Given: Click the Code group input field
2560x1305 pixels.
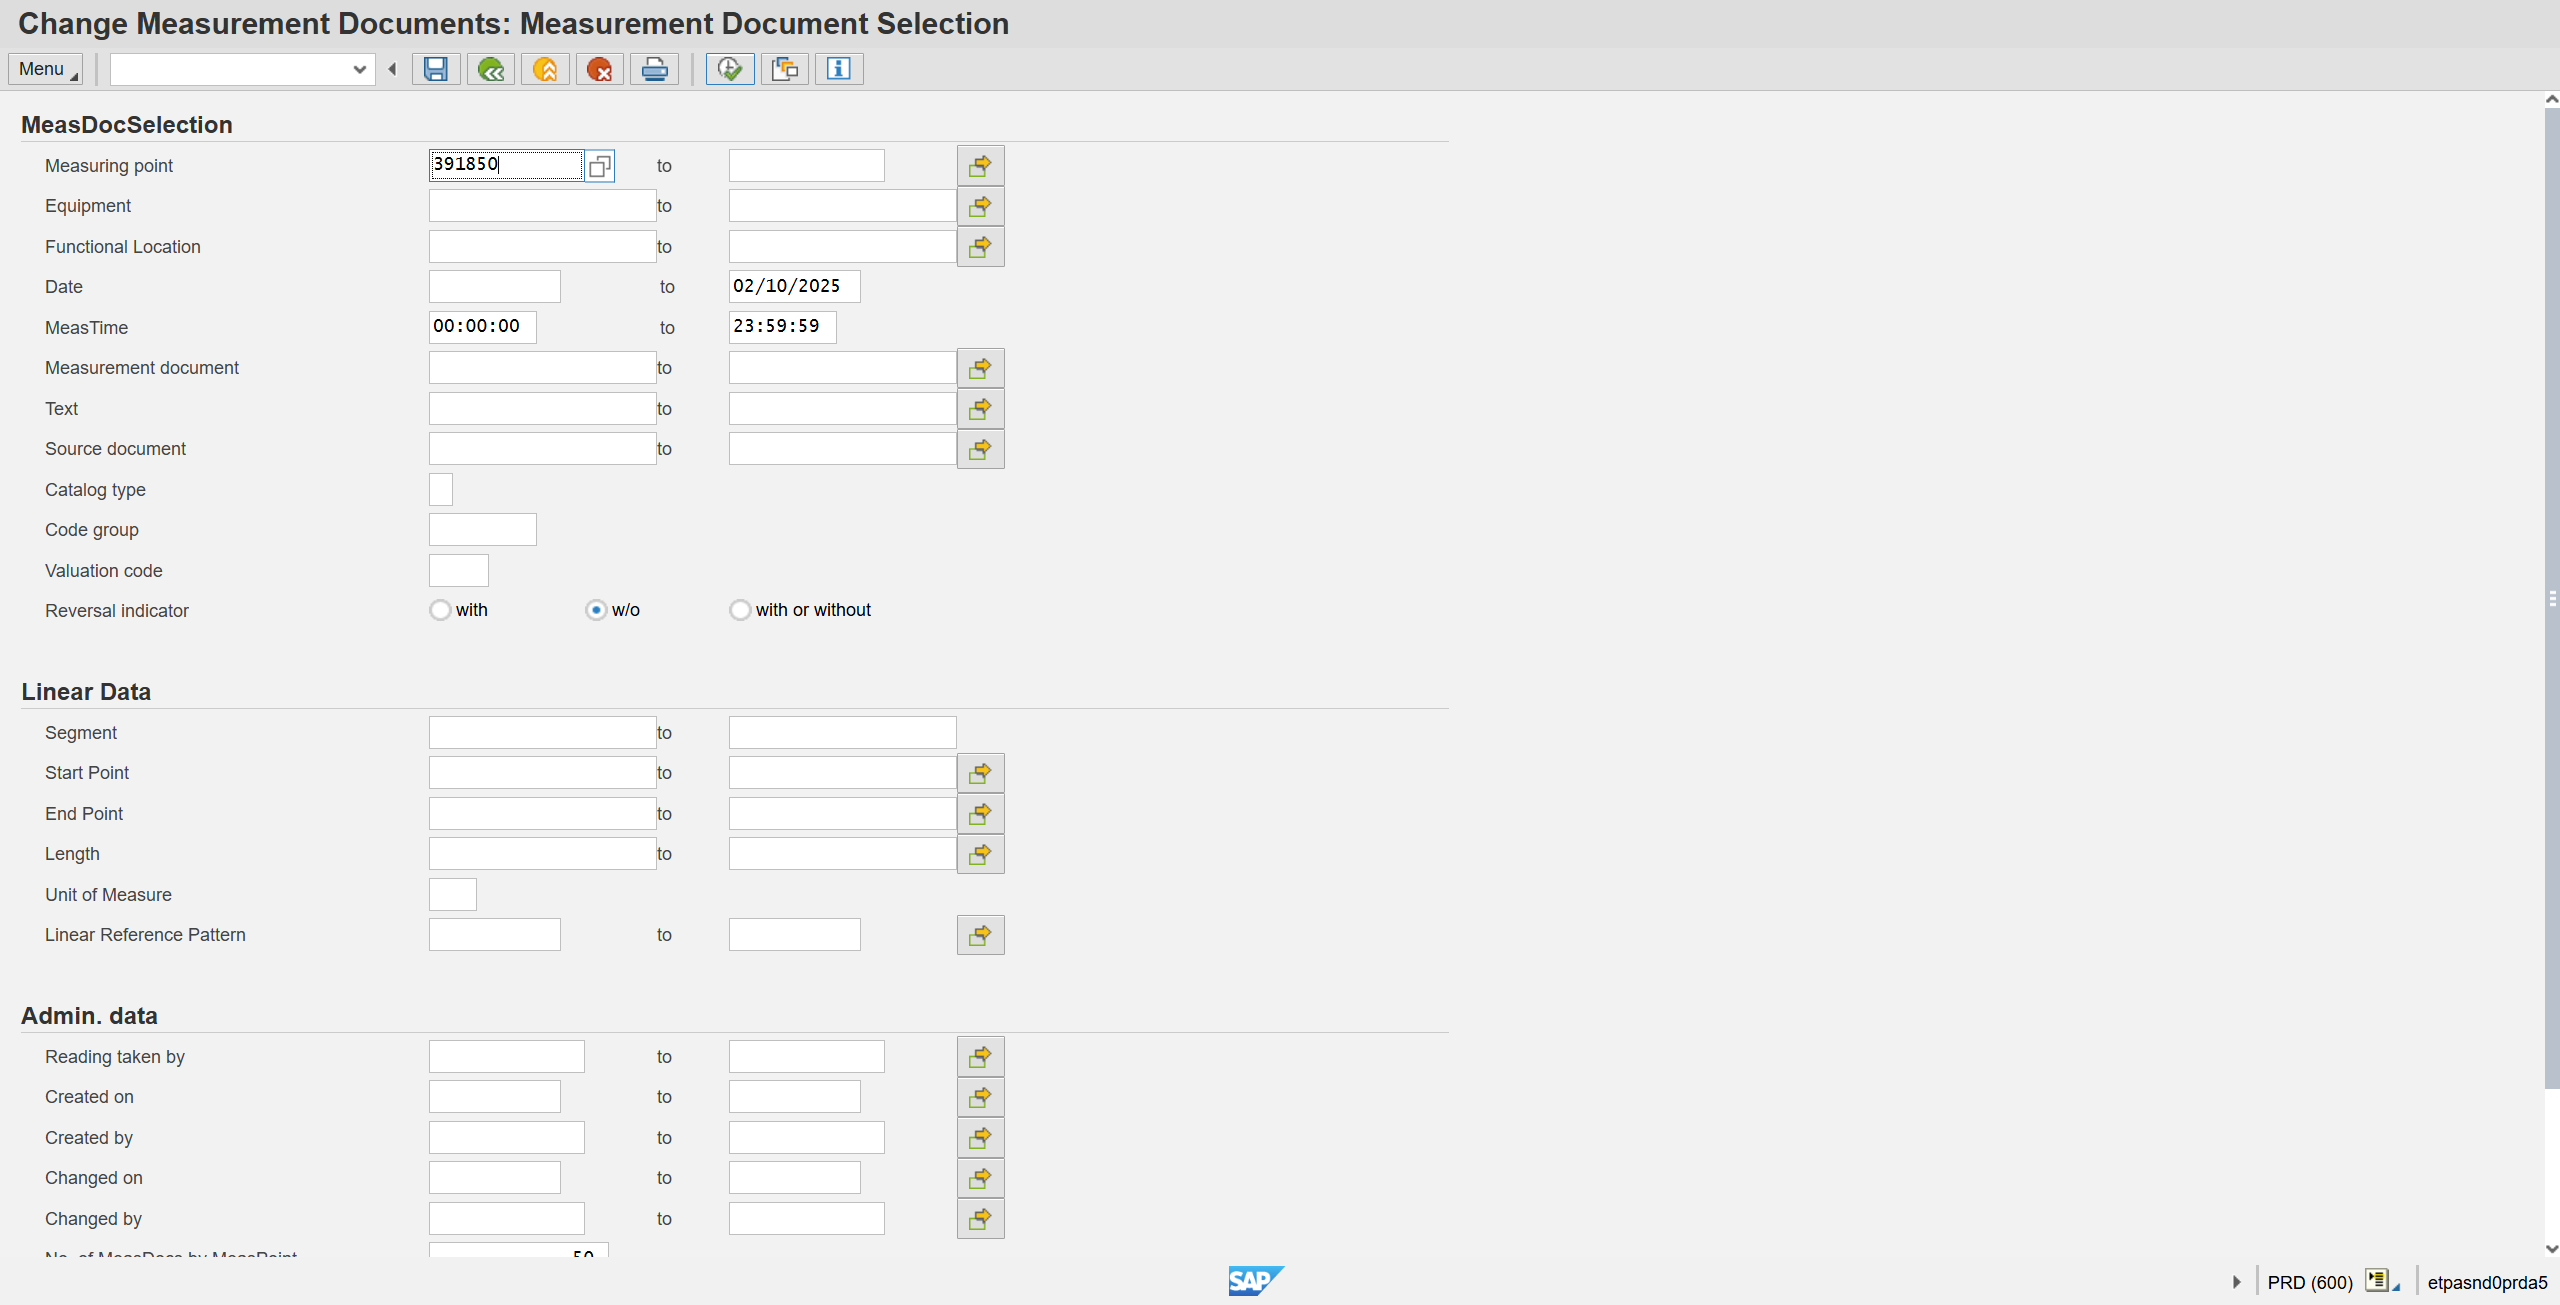Looking at the screenshot, I should 483,530.
